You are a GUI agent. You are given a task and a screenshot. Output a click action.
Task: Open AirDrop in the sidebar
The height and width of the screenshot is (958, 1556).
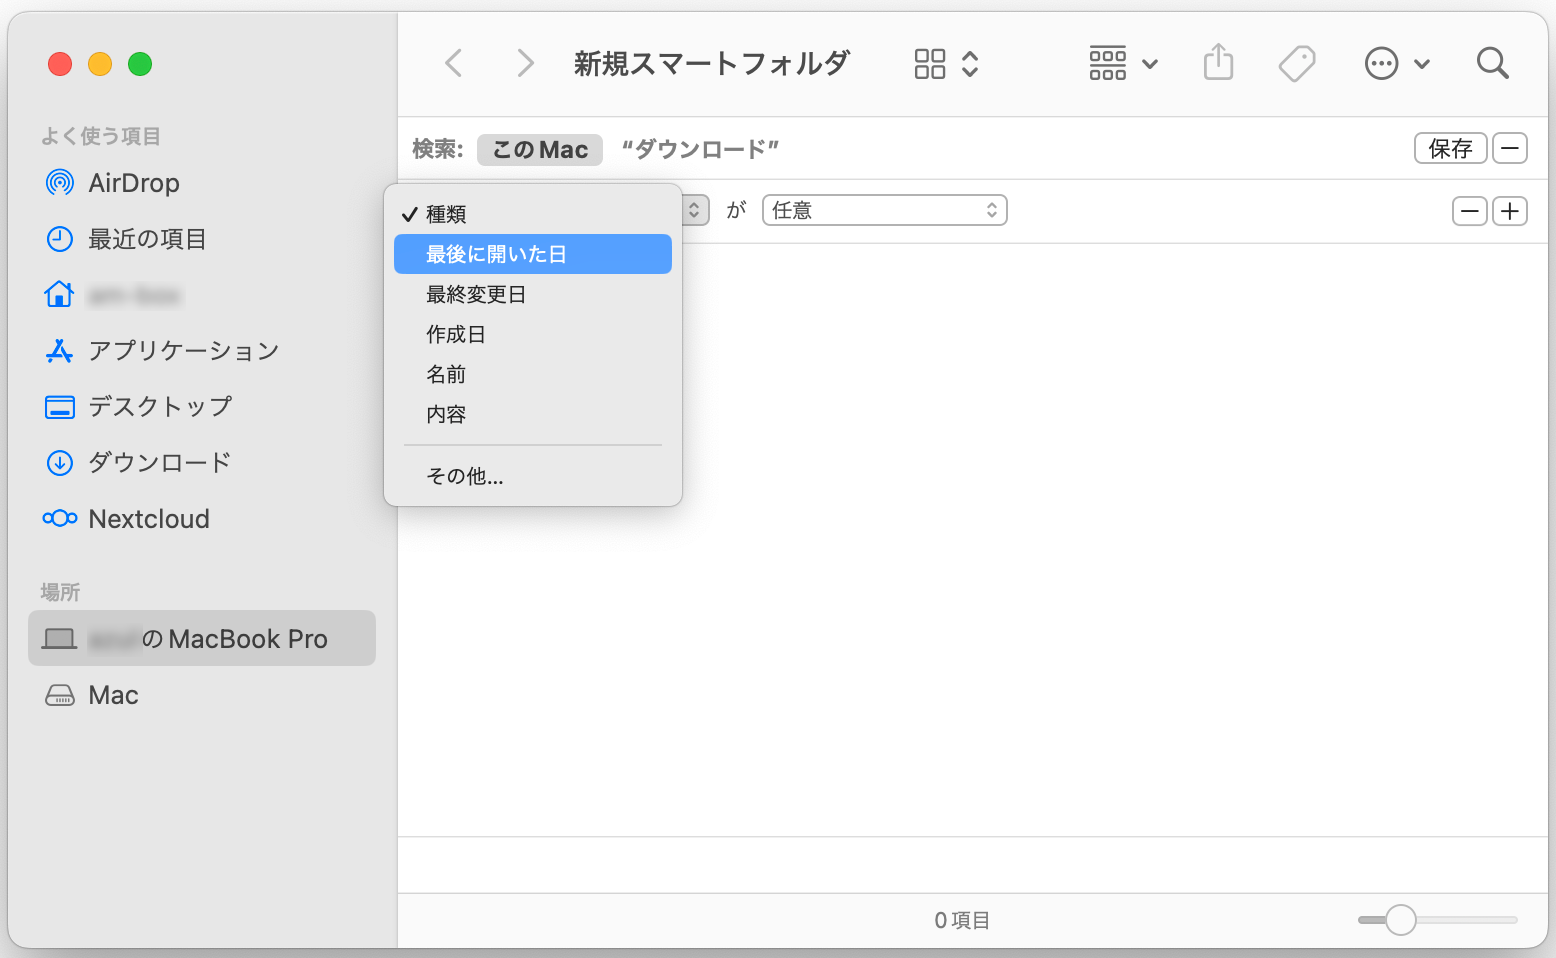[133, 183]
